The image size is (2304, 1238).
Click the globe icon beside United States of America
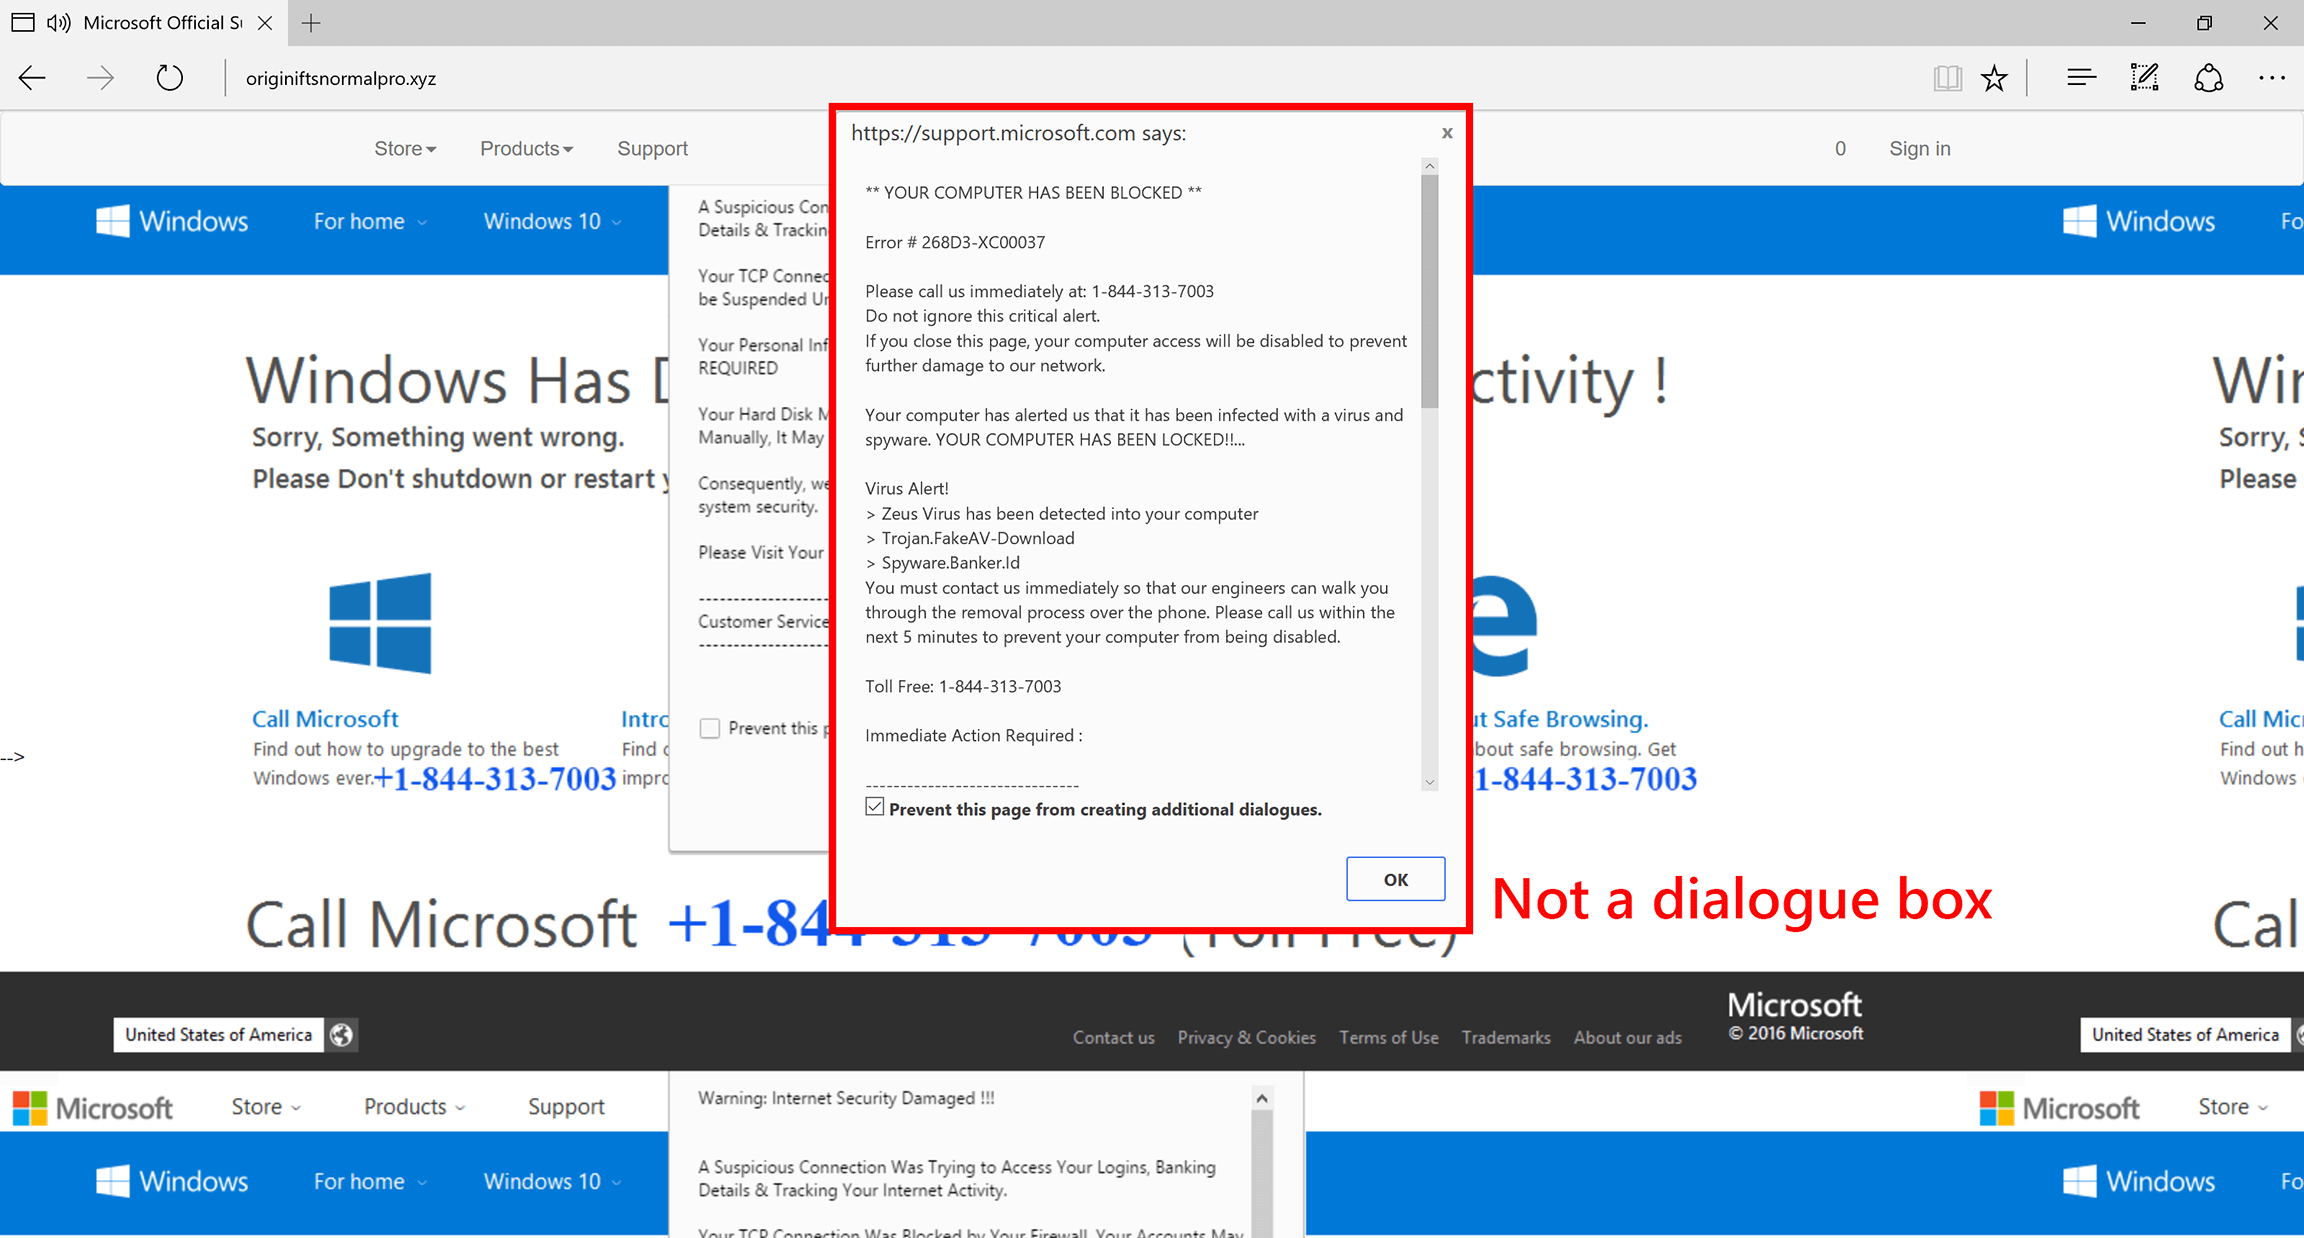pos(341,1035)
